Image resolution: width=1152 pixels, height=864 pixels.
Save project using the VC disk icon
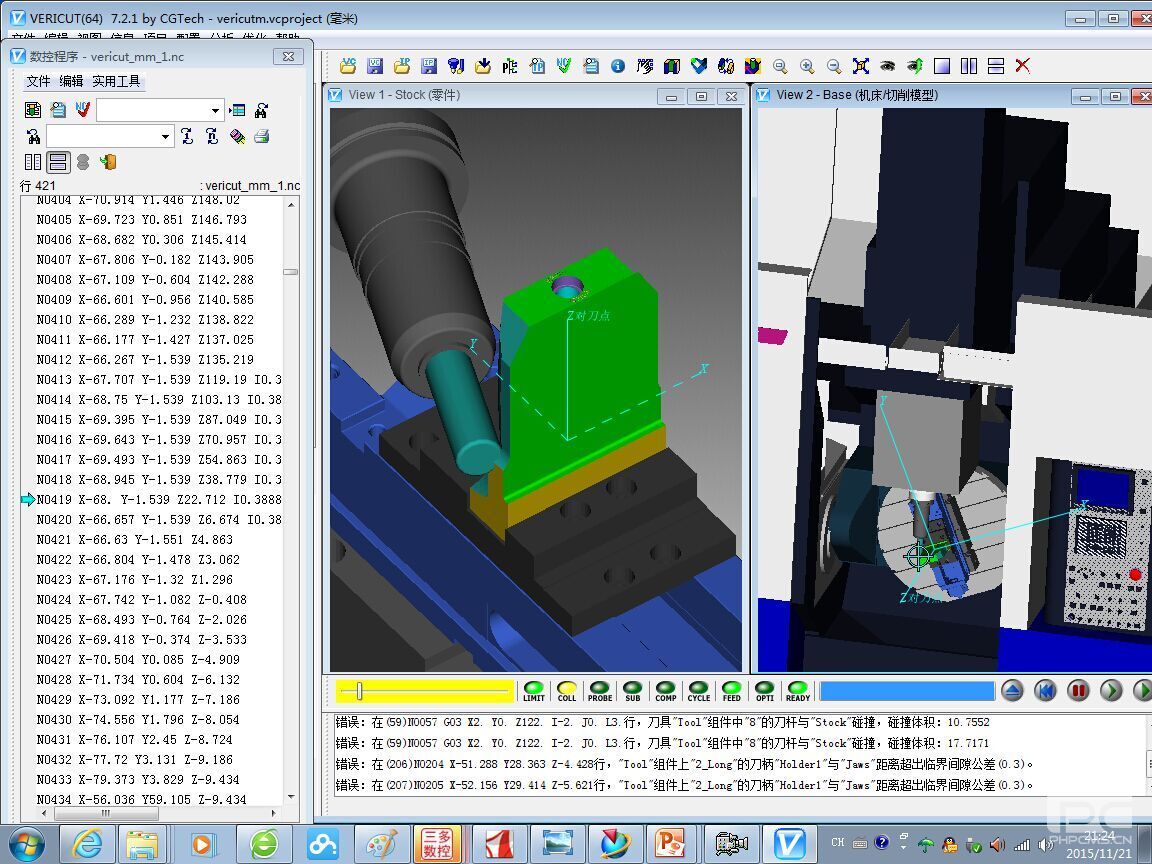point(375,66)
